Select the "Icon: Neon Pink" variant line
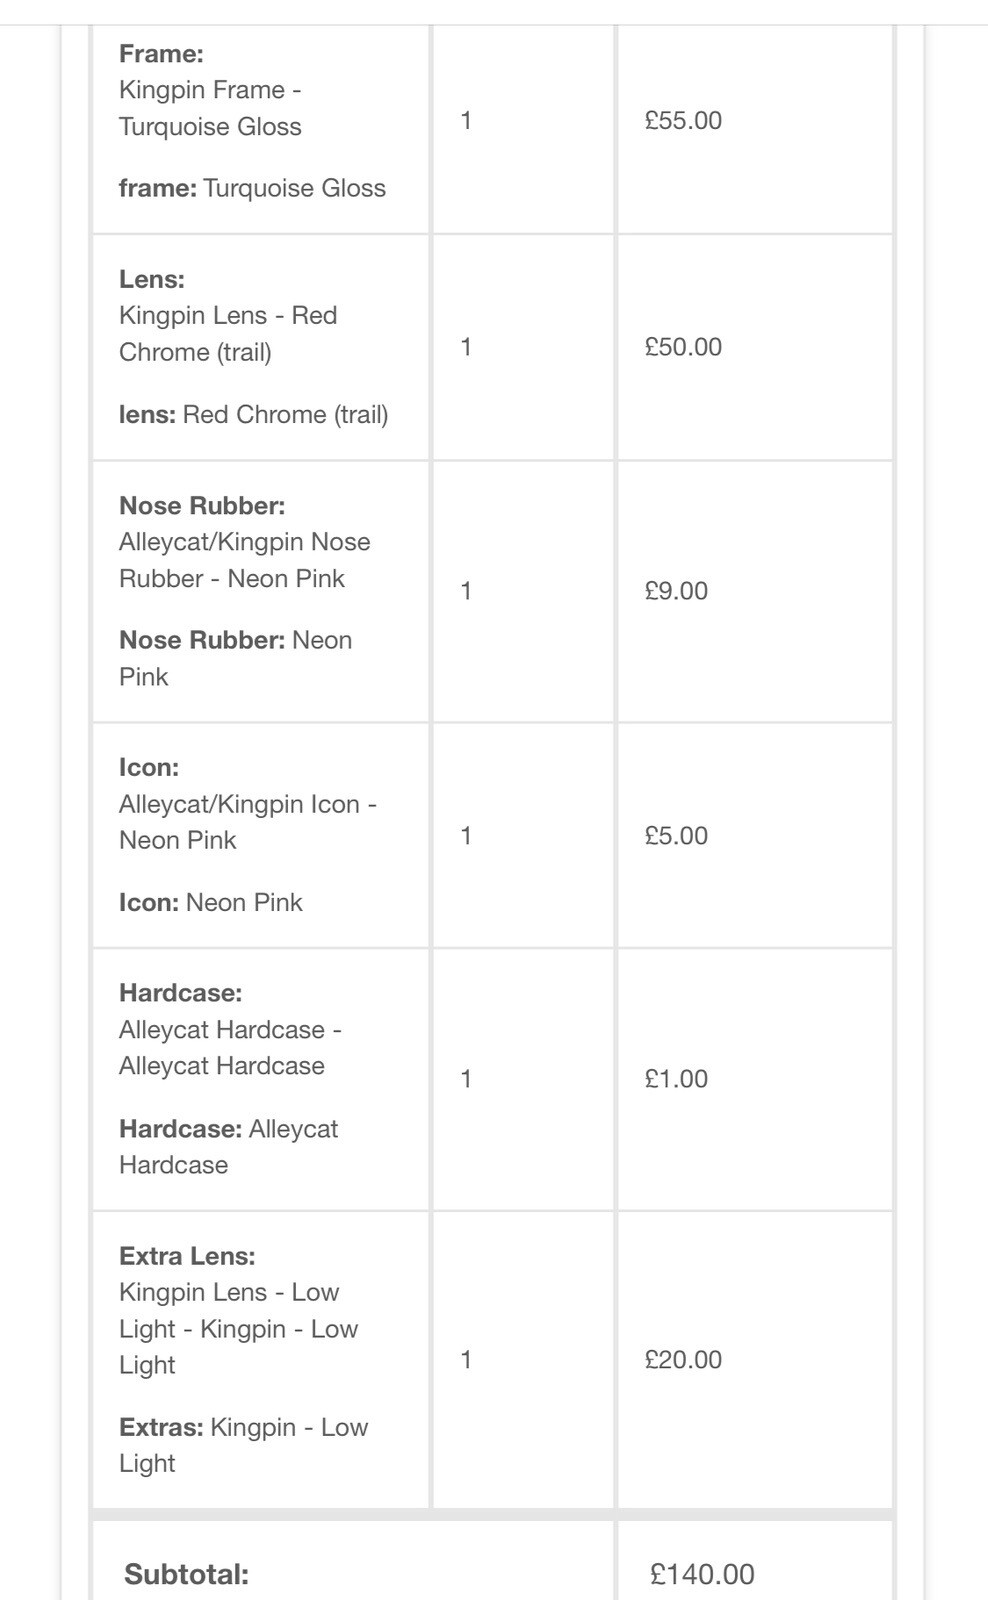988x1600 pixels. pyautogui.click(x=210, y=902)
